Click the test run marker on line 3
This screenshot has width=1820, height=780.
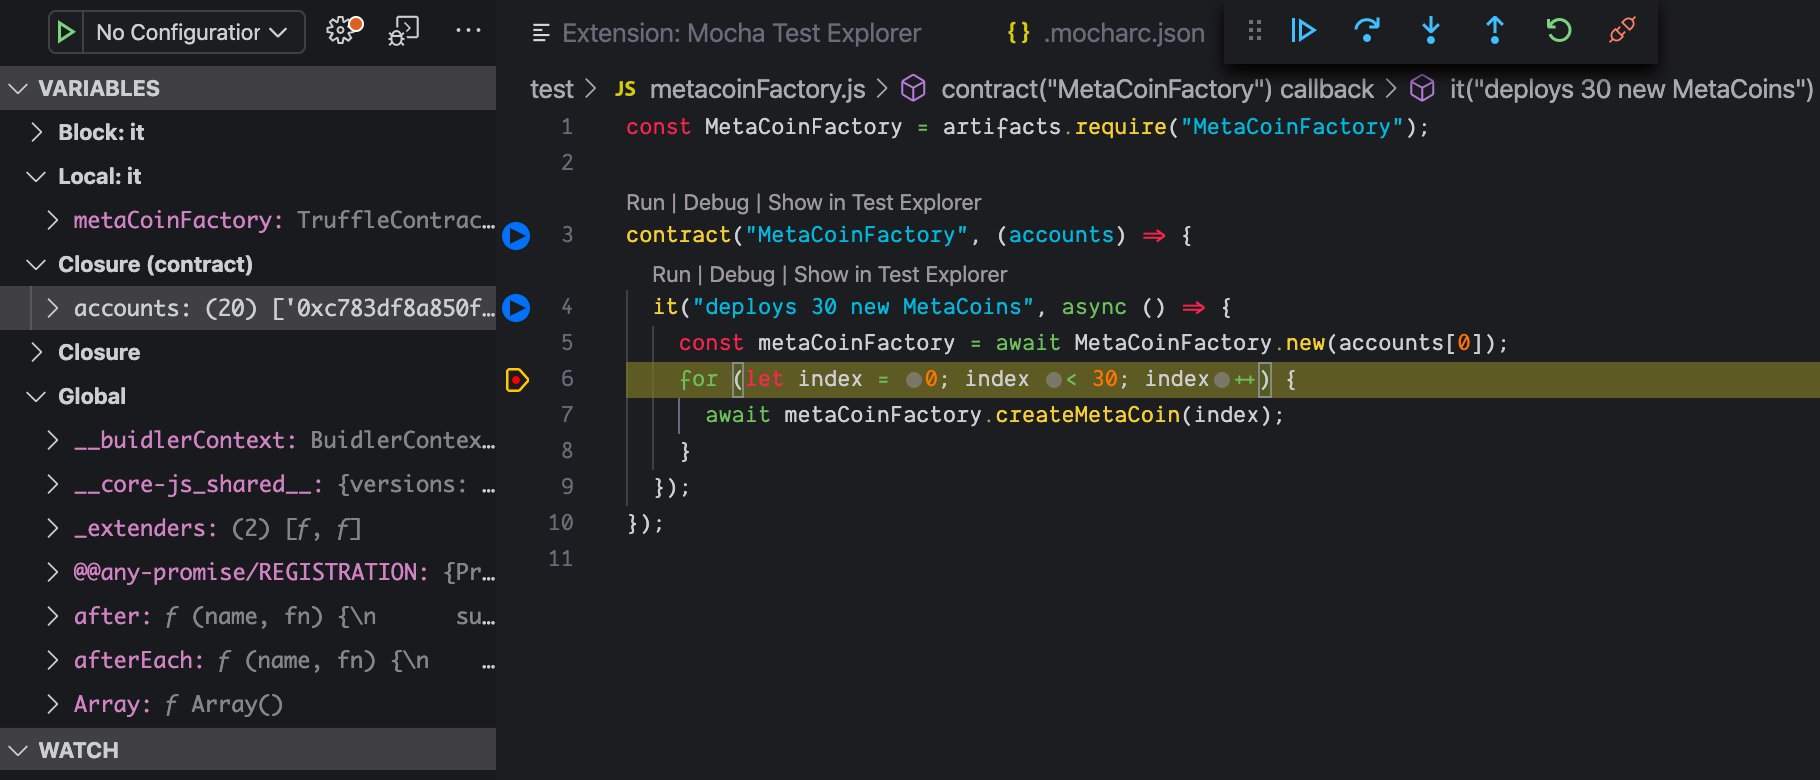point(516,235)
